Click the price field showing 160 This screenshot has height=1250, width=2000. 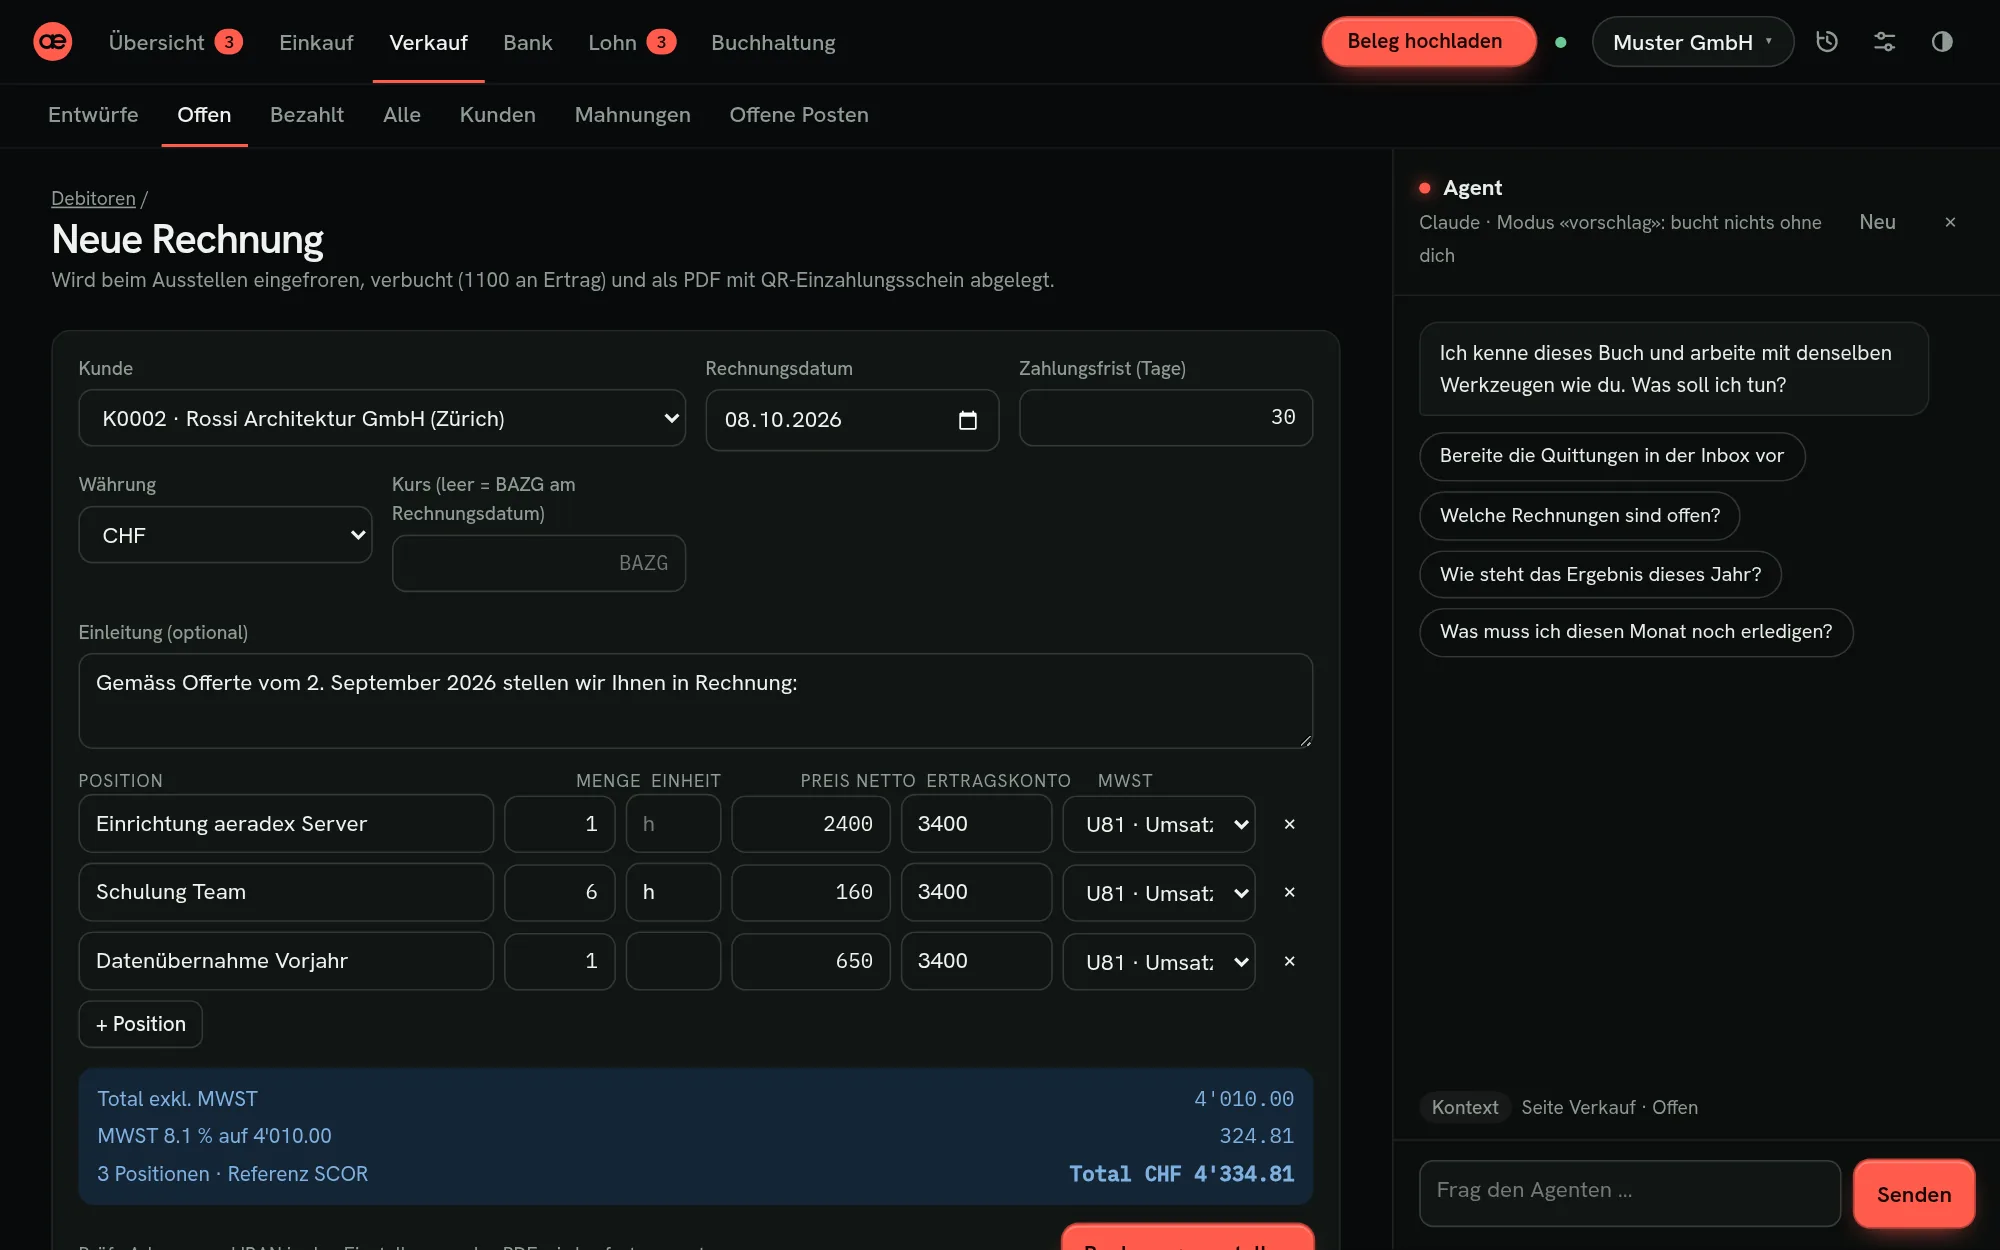(810, 892)
